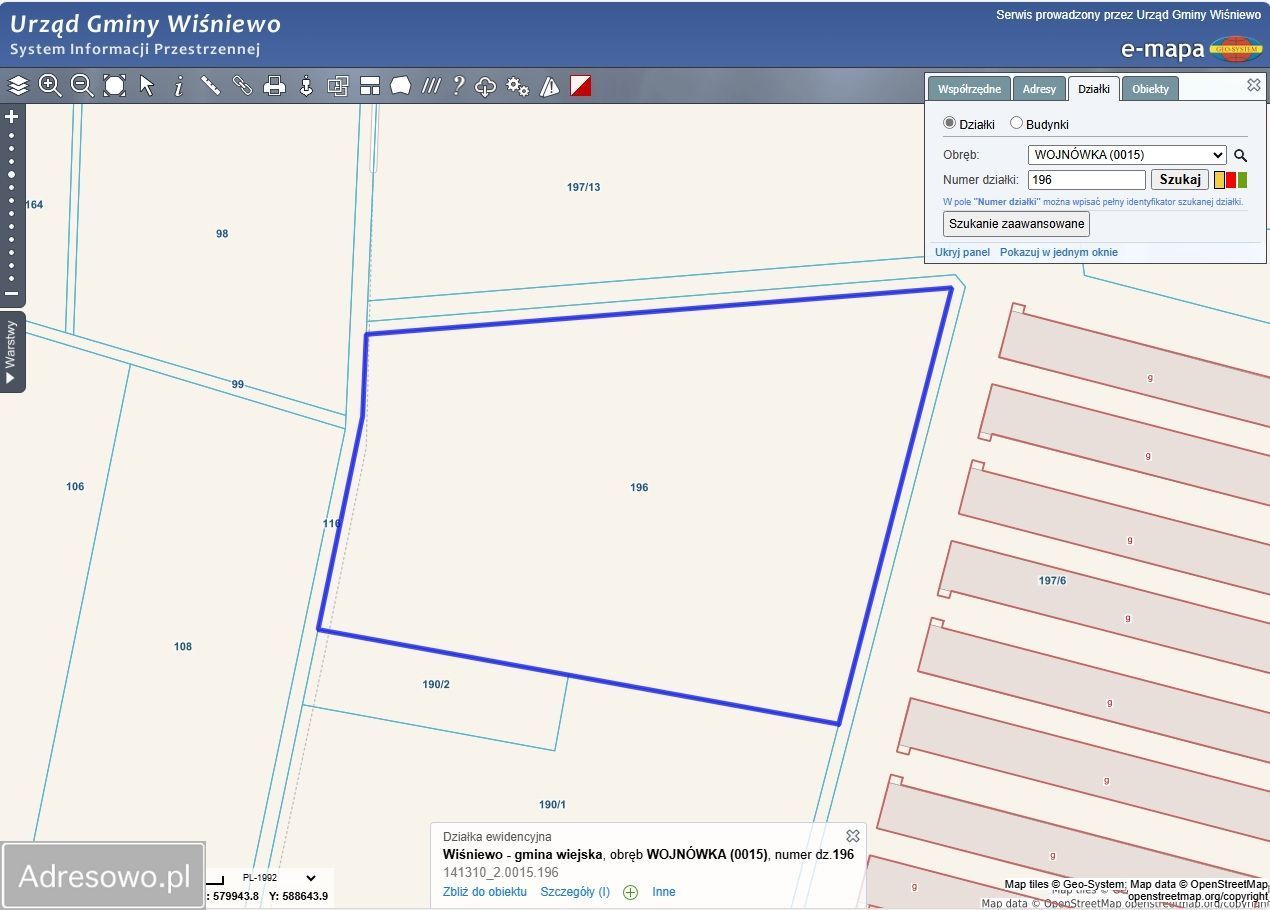The image size is (1270, 910).
Task: Select the zoom out magnifier tool
Action: coord(82,86)
